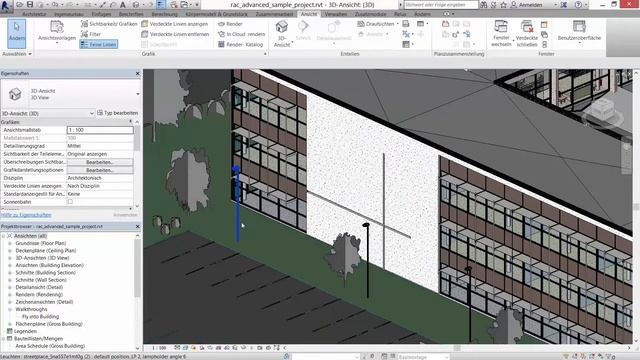This screenshot has width=640, height=360.
Task: Click the favorites star icon
Action: click(x=504, y=5)
